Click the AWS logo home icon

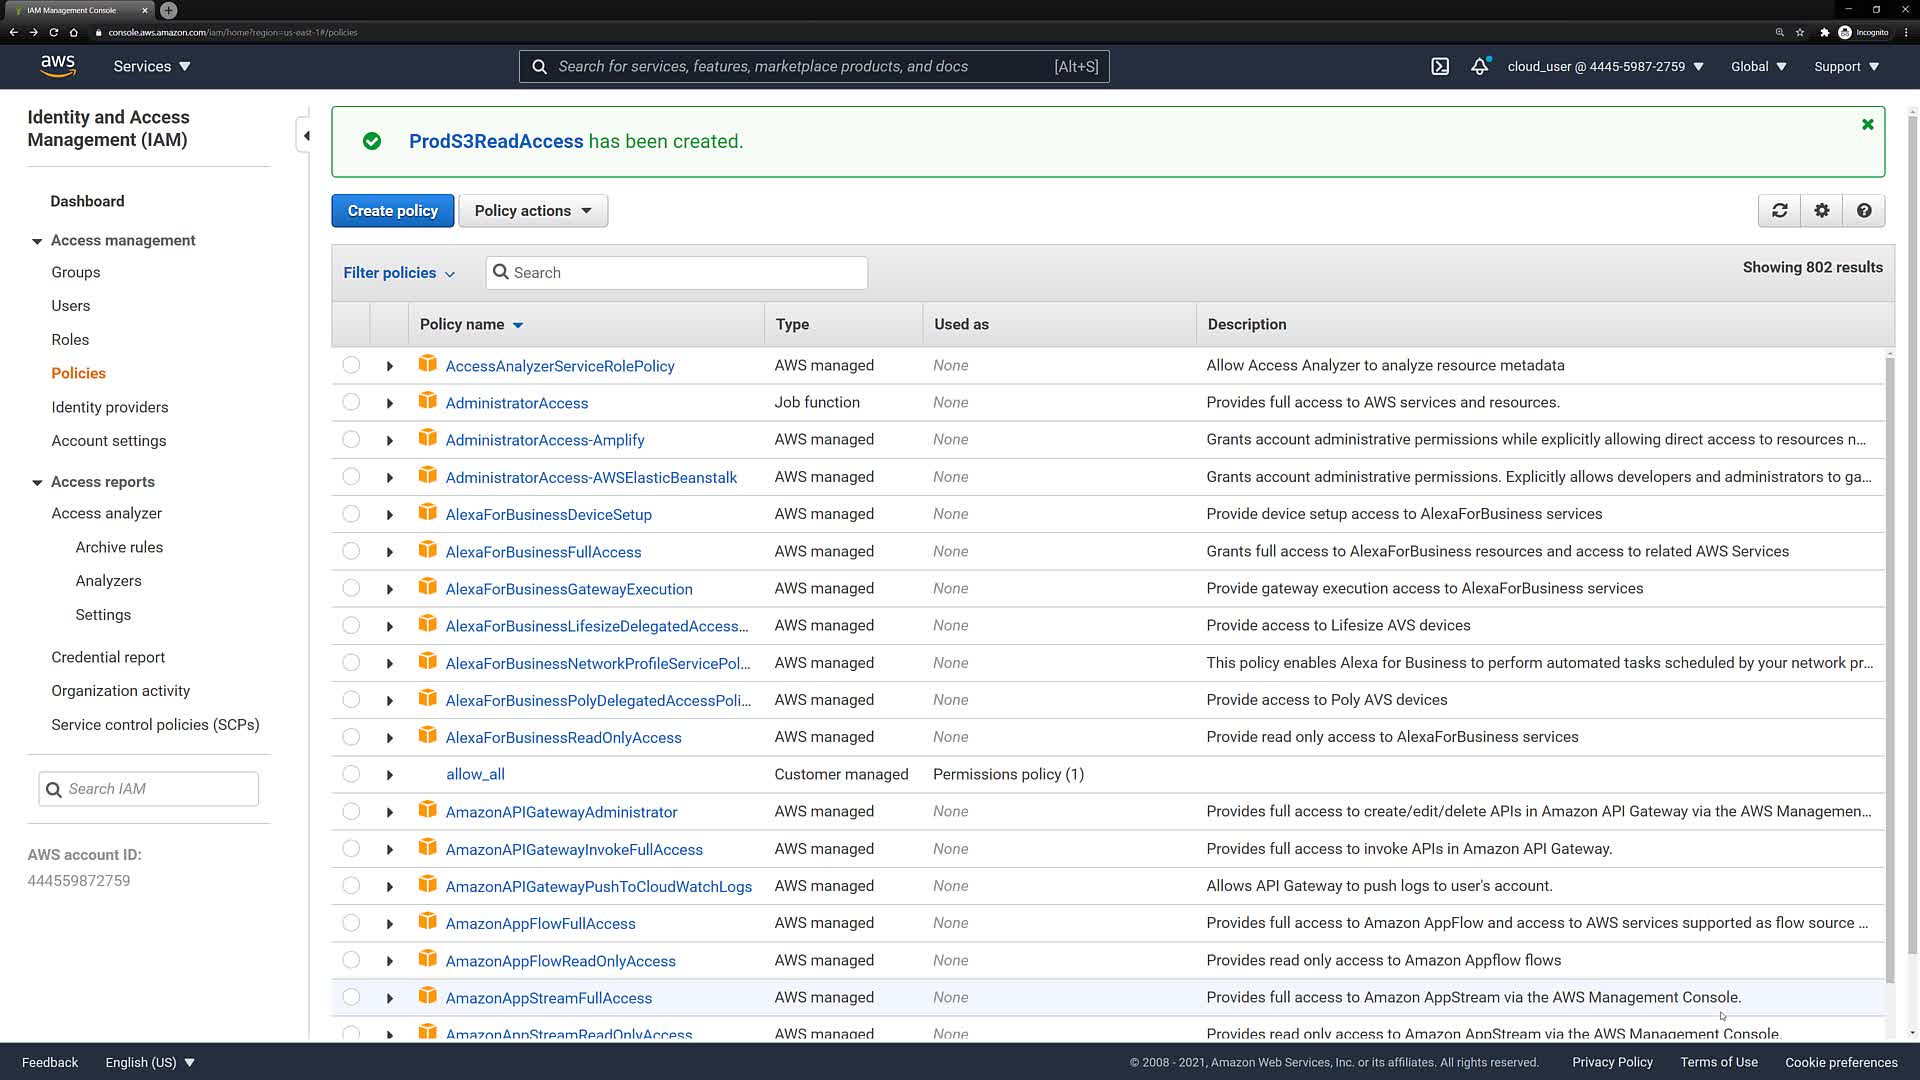58,66
